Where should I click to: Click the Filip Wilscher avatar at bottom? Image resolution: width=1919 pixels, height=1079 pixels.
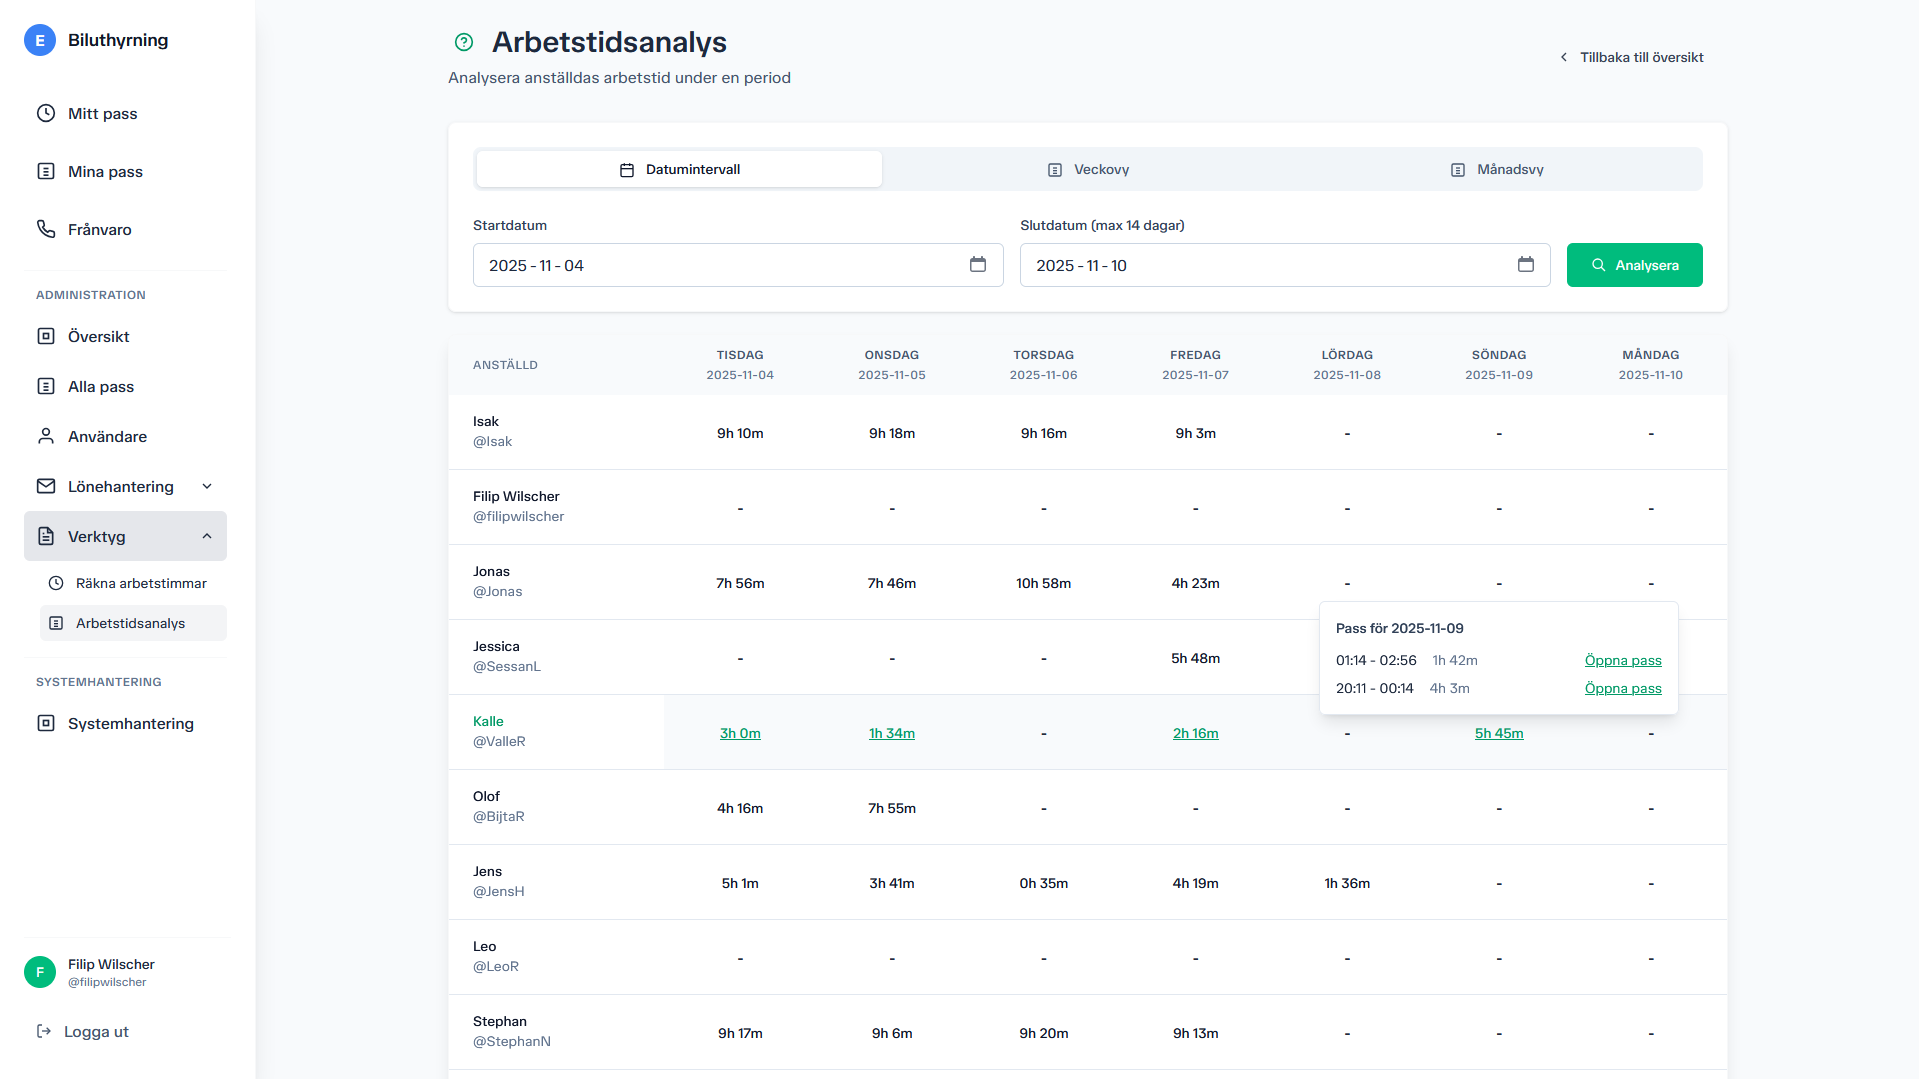click(x=40, y=972)
